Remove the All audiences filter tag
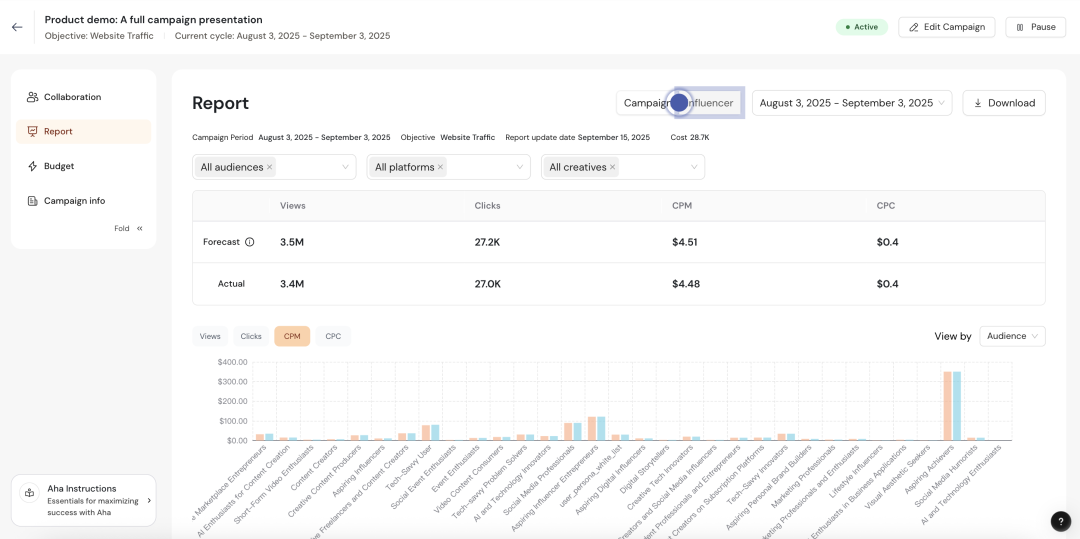 tap(270, 167)
